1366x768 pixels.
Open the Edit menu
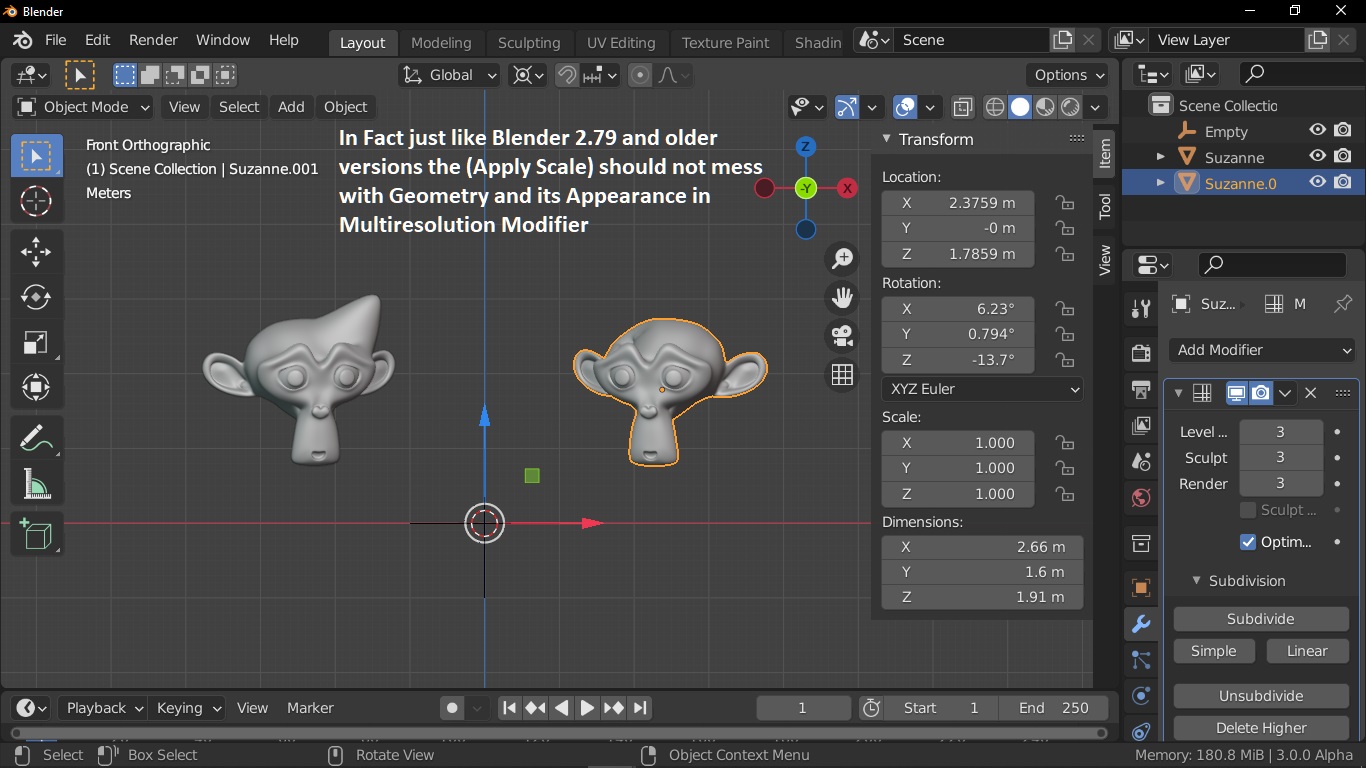point(97,40)
